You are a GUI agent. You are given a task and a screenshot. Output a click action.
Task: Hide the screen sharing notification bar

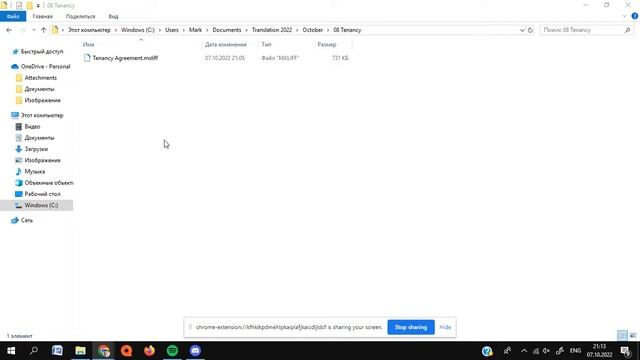[x=445, y=327]
